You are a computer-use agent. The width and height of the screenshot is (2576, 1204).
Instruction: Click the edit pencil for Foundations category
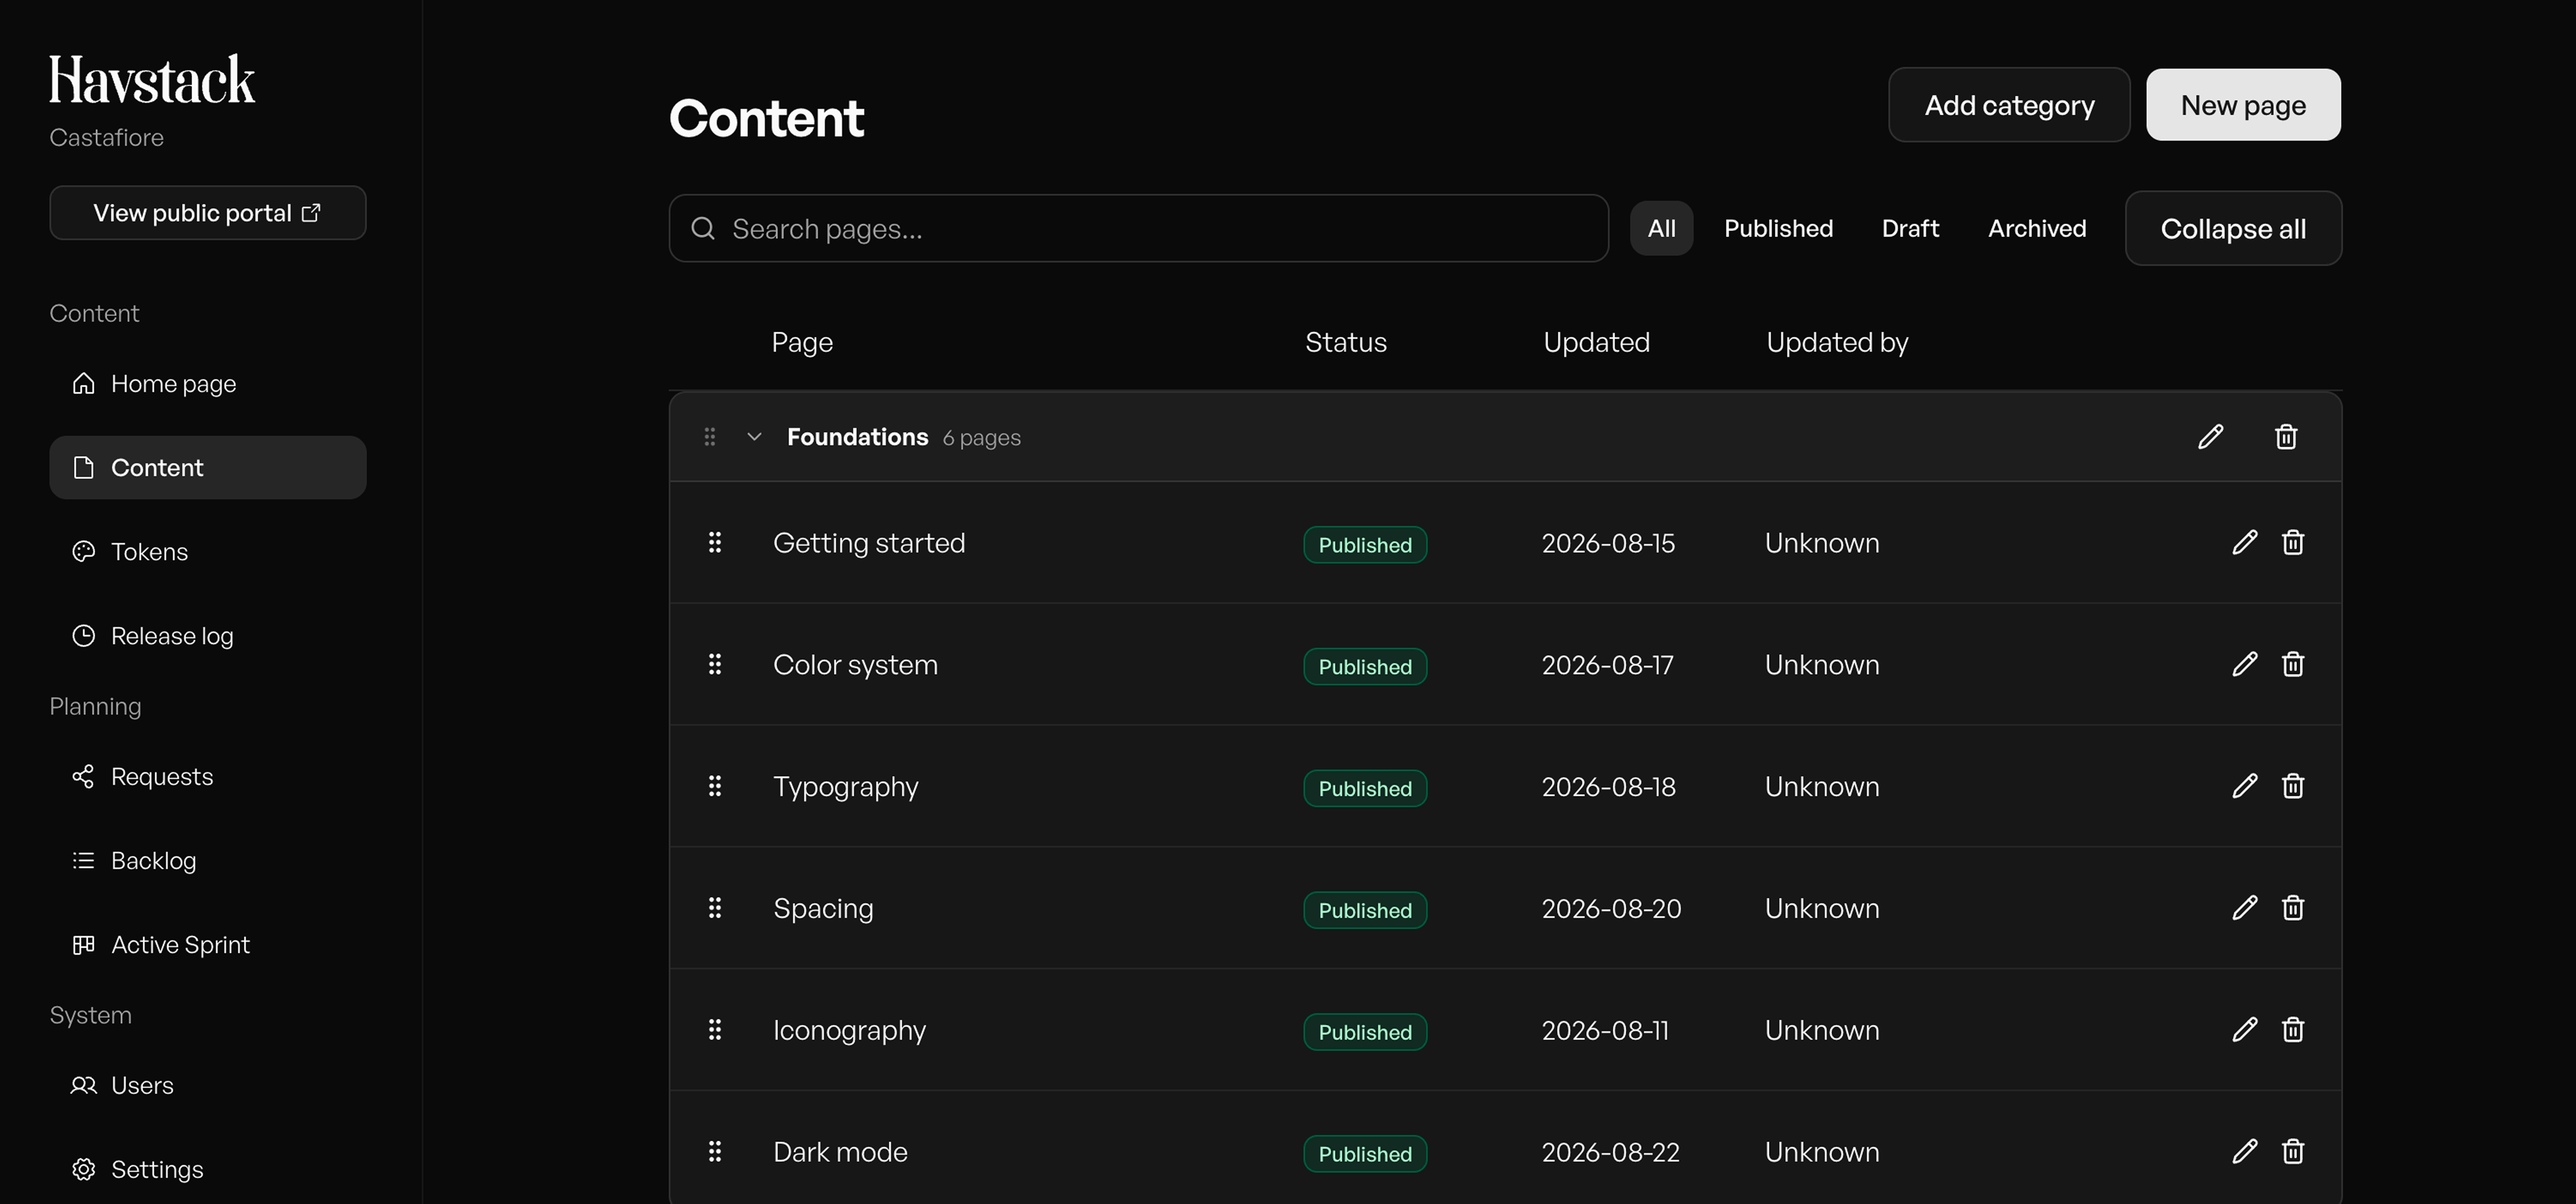[x=2210, y=437]
